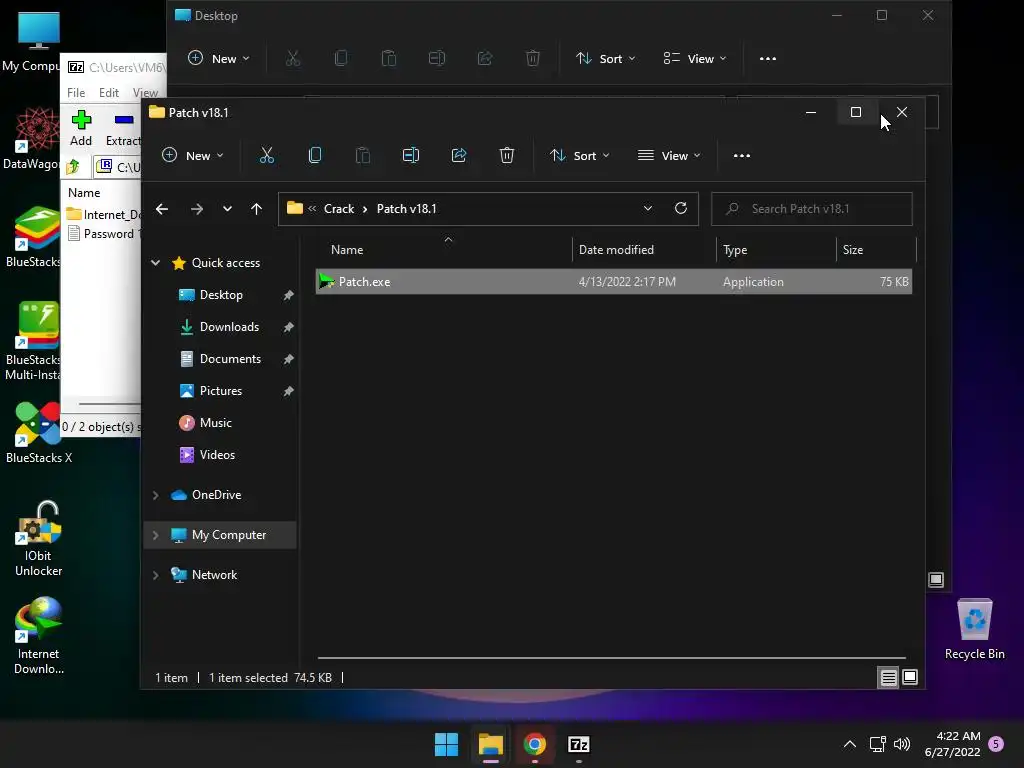Image resolution: width=1024 pixels, height=768 pixels.
Task: Open Sort dropdown in Patch v18.1 window
Action: pyautogui.click(x=579, y=155)
